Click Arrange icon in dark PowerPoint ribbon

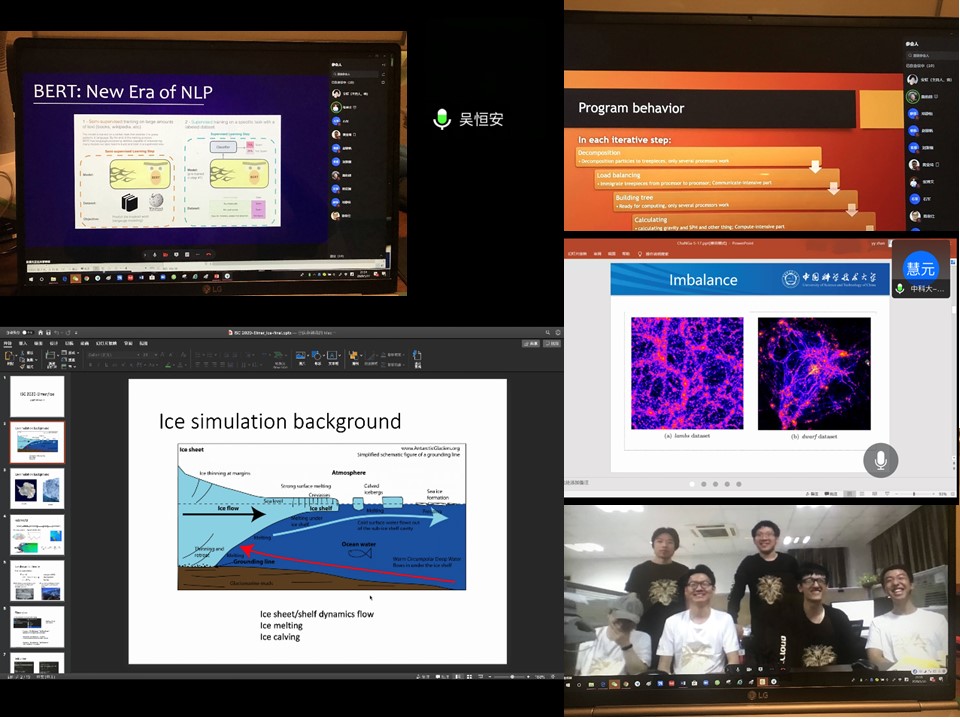pos(354,356)
